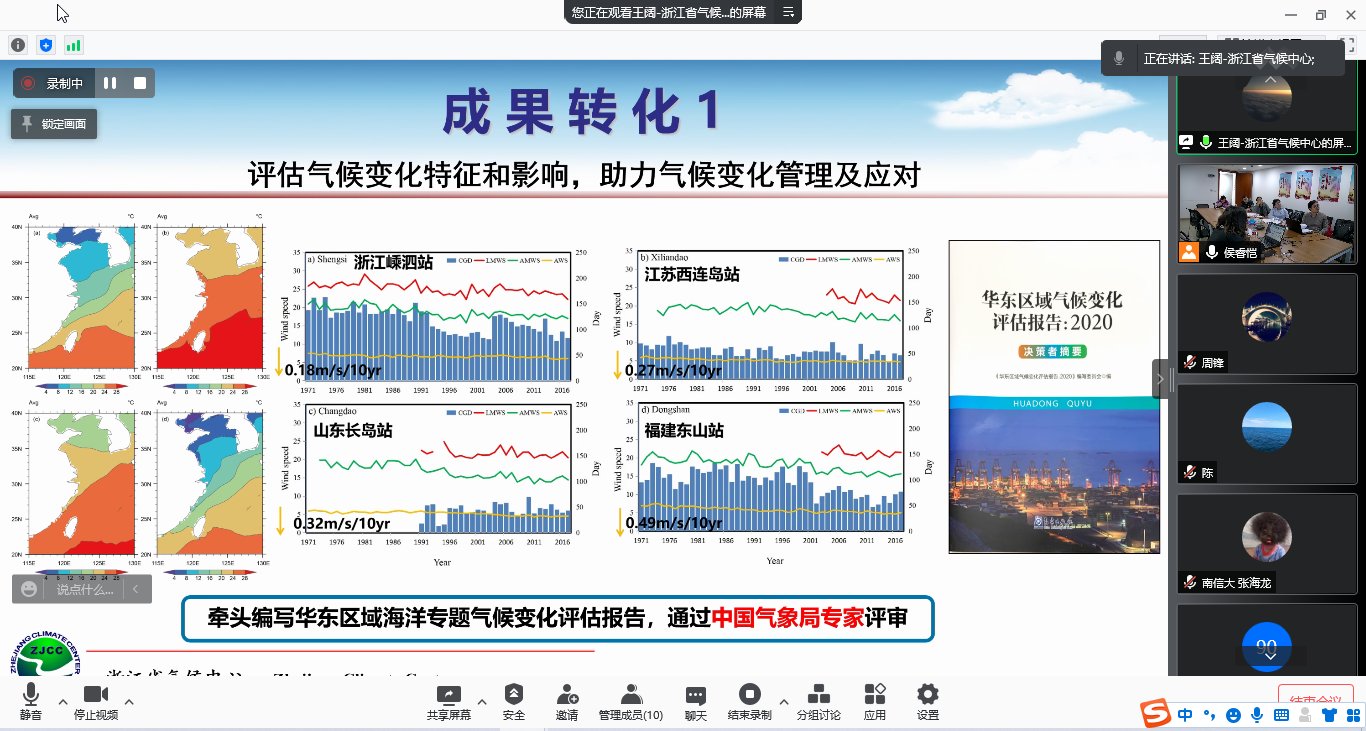This screenshot has width=1366, height=731.
Task: Mute microphone with 静音 button
Action: 31,702
